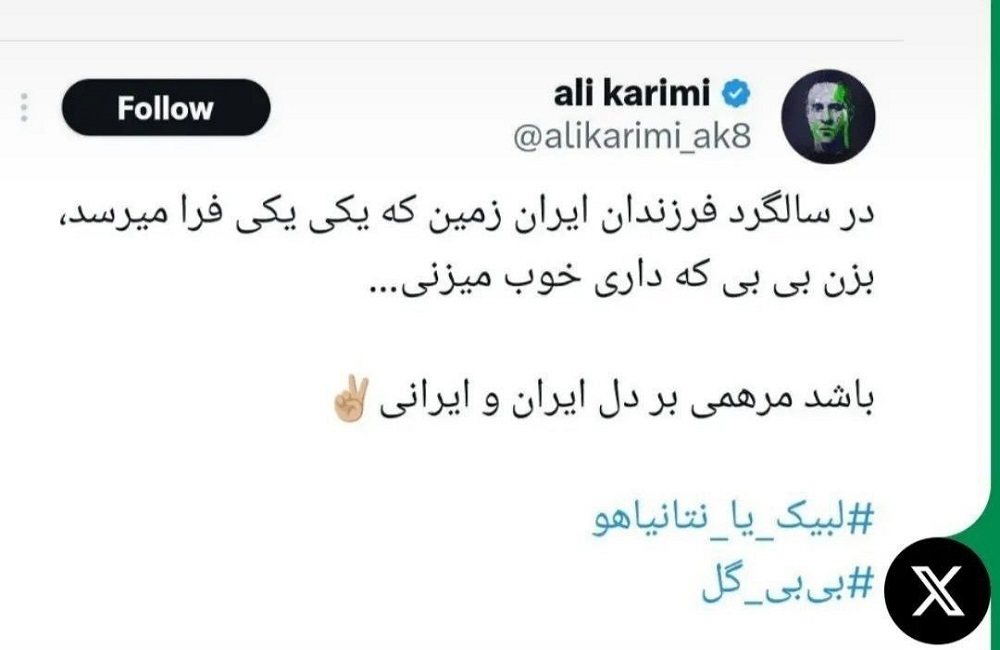Open ali karimi's profile picture
The image size is (1000, 650).
coord(828,116)
